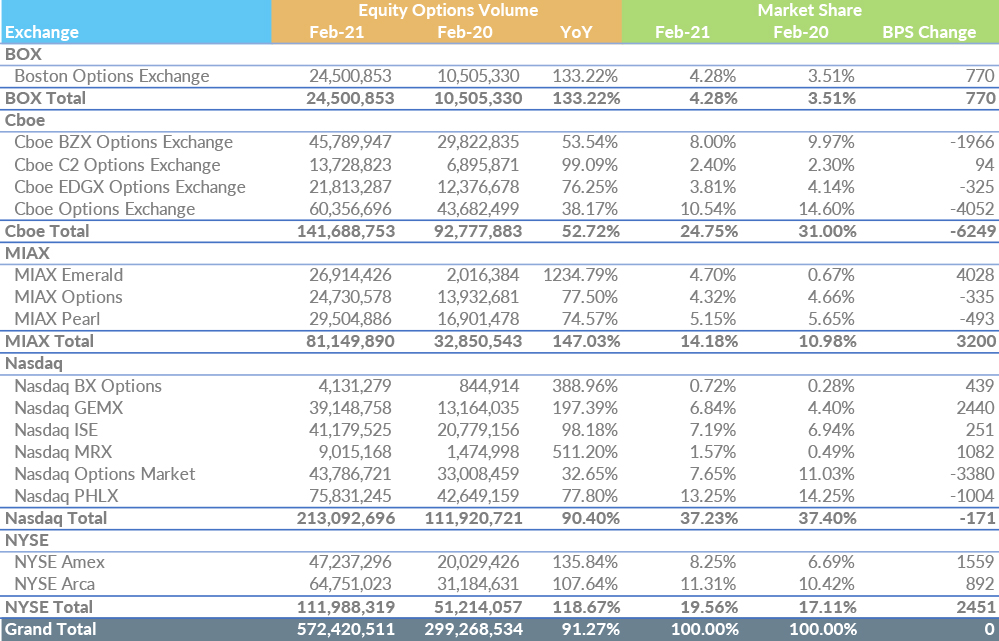The image size is (999, 641).
Task: Select the 14.60% Cboe Options share
Action: pos(826,209)
